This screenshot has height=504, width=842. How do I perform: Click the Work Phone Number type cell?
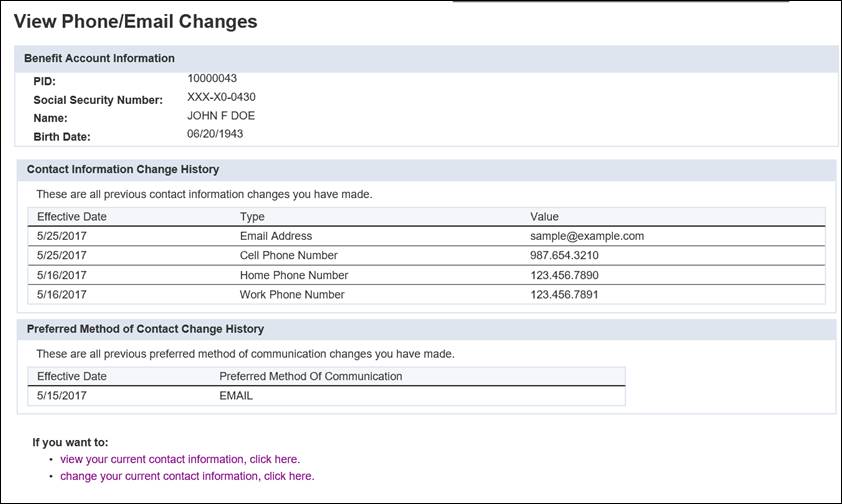pyautogui.click(x=292, y=295)
